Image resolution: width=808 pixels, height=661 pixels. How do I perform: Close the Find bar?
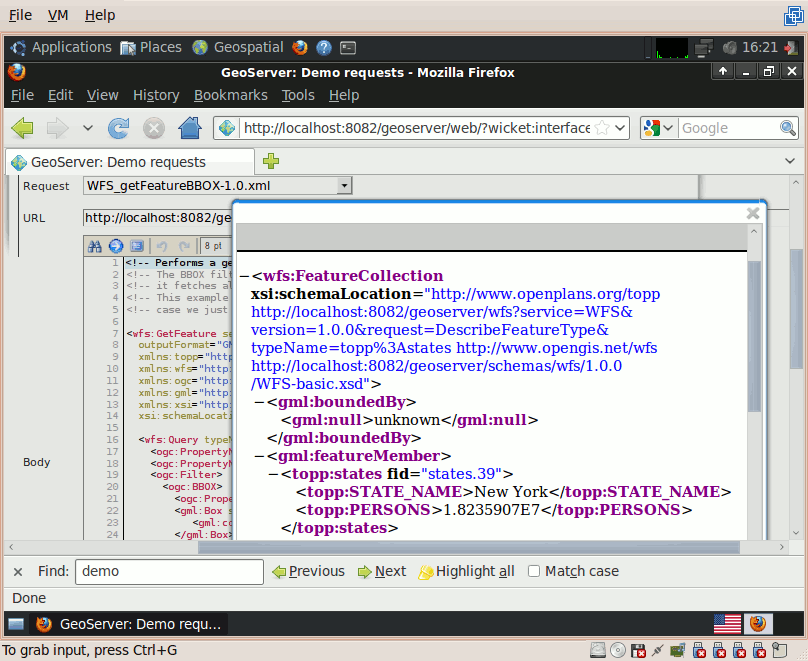pyautogui.click(x=18, y=571)
